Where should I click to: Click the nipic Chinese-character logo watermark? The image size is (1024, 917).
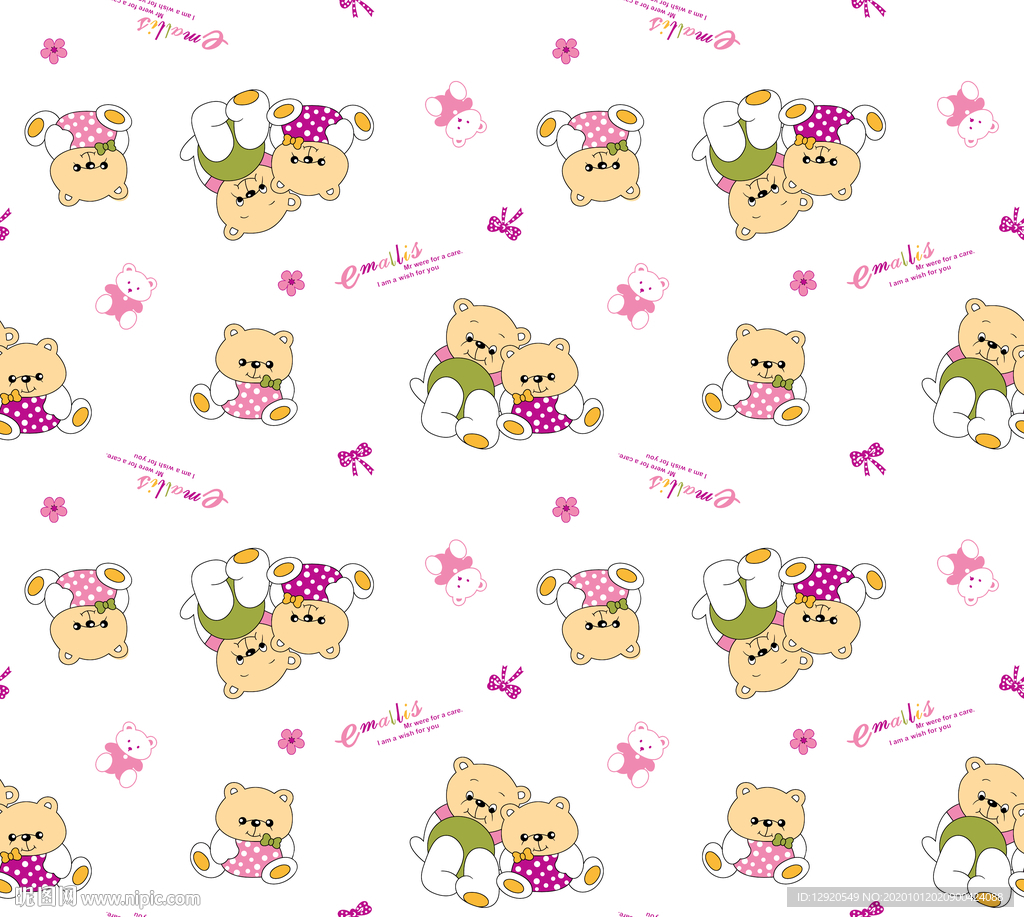[46, 897]
